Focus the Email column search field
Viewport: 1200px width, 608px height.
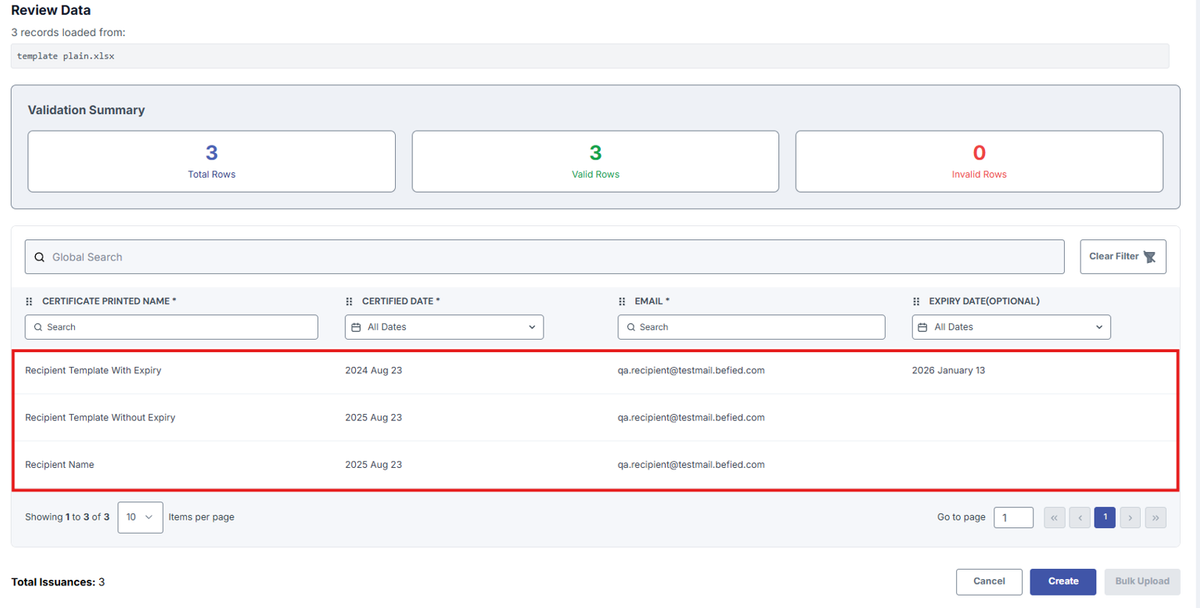(x=751, y=327)
